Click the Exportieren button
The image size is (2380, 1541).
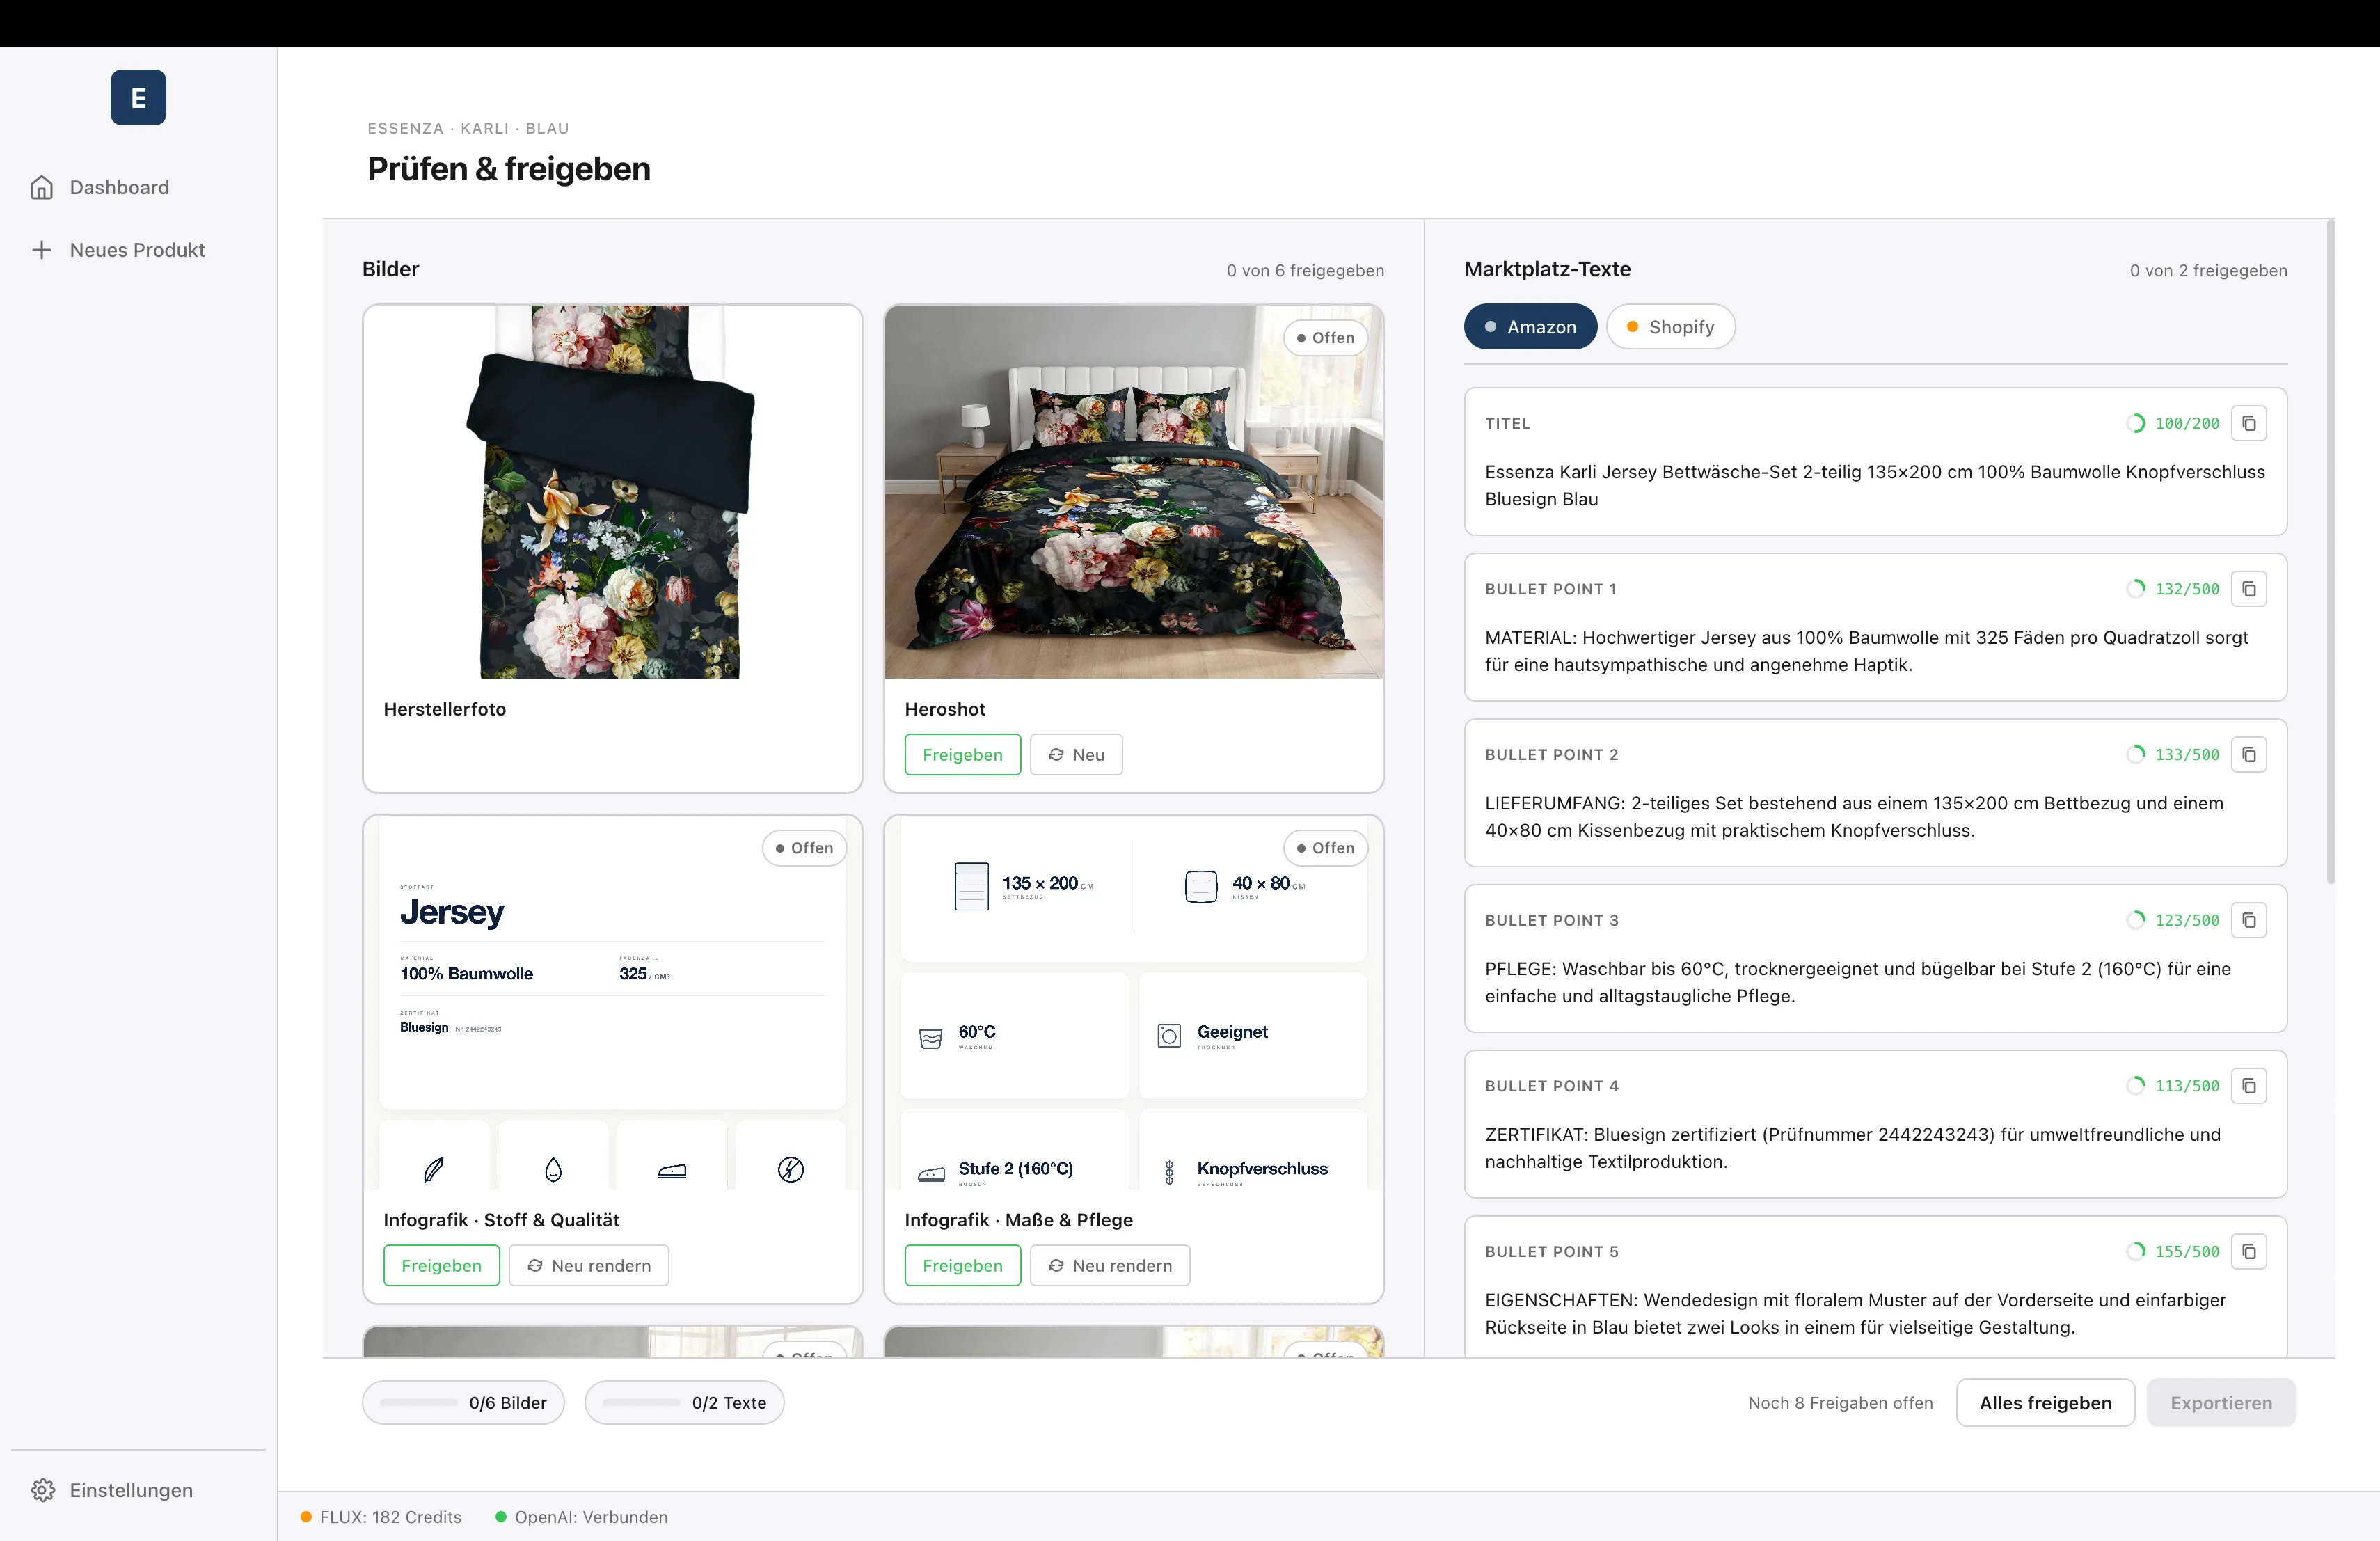click(2221, 1403)
